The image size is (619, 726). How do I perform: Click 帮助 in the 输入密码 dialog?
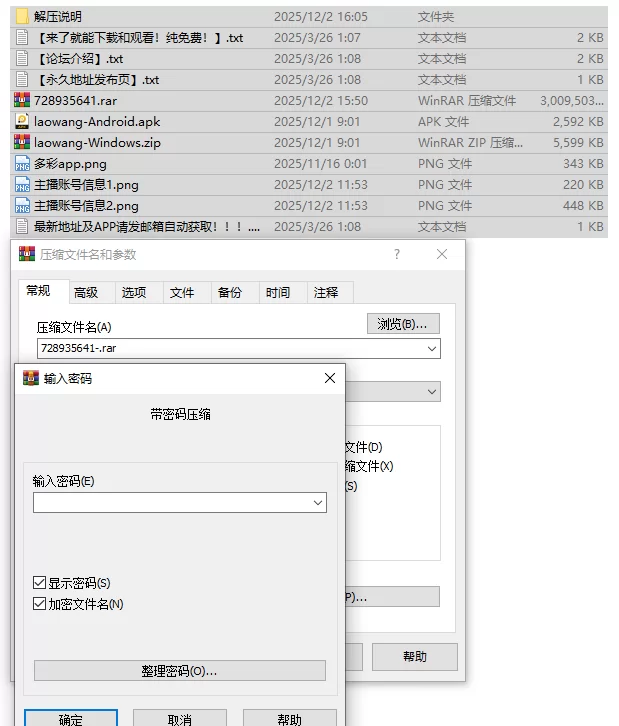click(x=289, y=719)
